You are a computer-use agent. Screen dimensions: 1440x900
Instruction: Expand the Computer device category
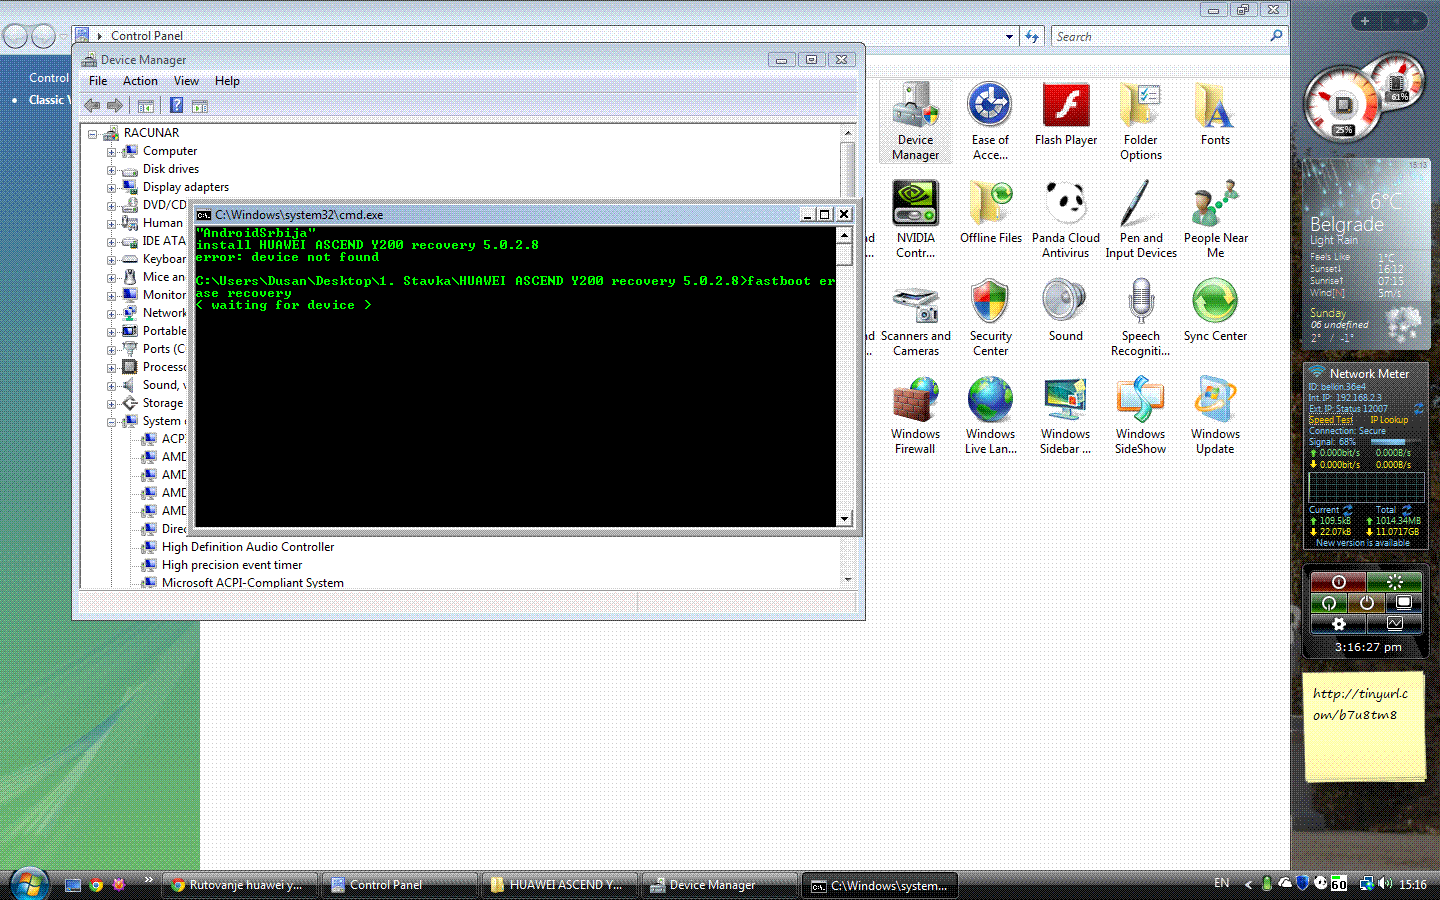(x=112, y=152)
